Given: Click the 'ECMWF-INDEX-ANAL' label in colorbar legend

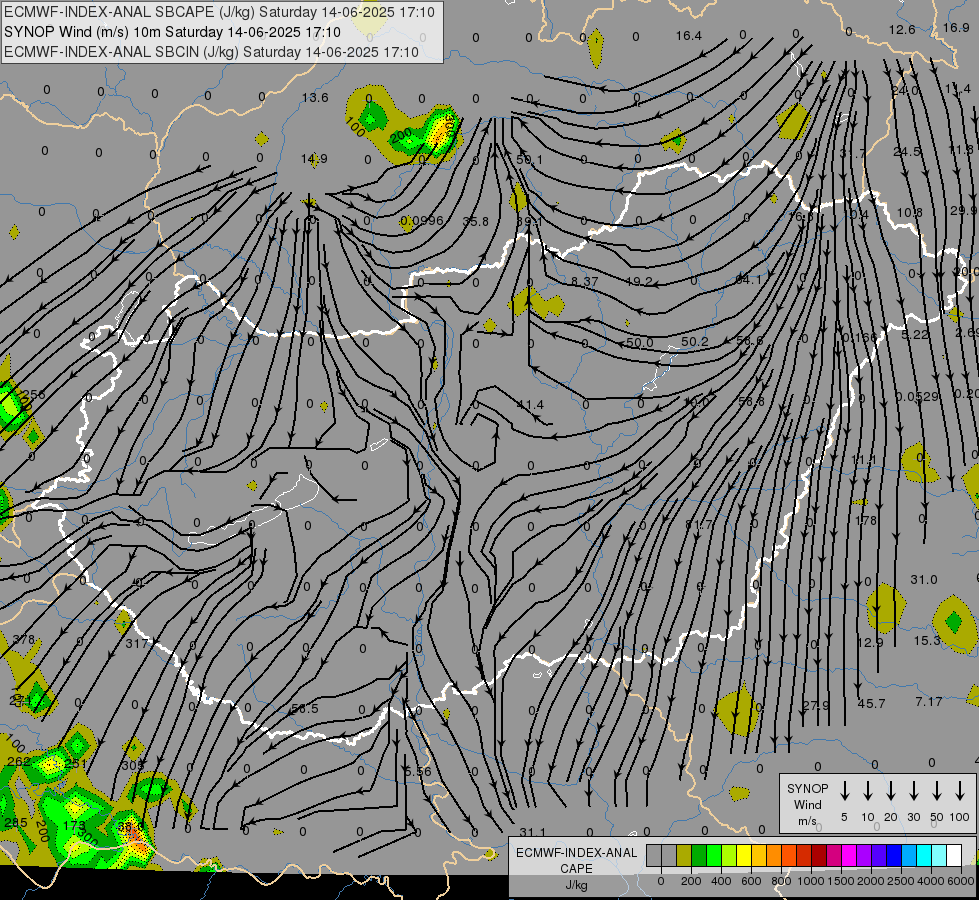Looking at the screenshot, I should point(576,853).
